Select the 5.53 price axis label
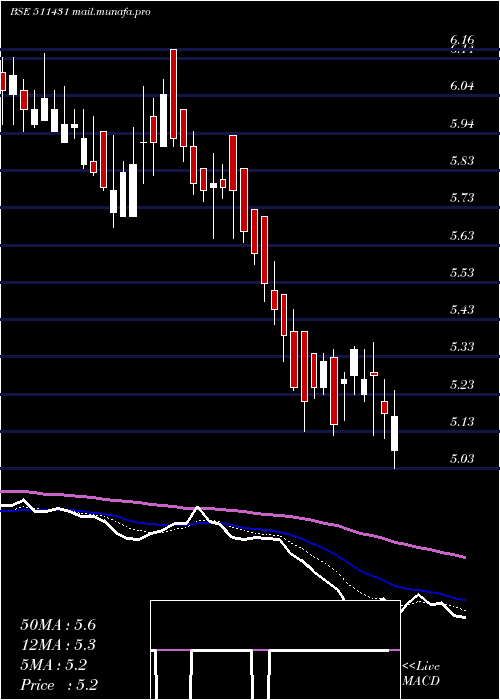The height and width of the screenshot is (700, 500). [x=462, y=272]
